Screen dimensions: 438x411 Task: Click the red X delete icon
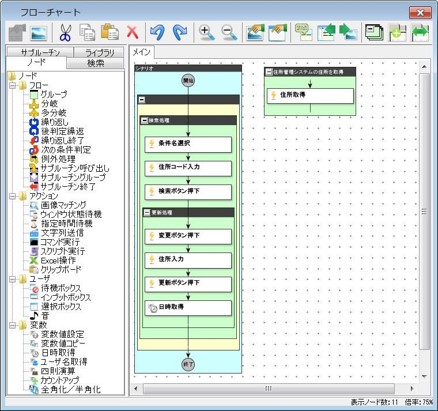(132, 33)
